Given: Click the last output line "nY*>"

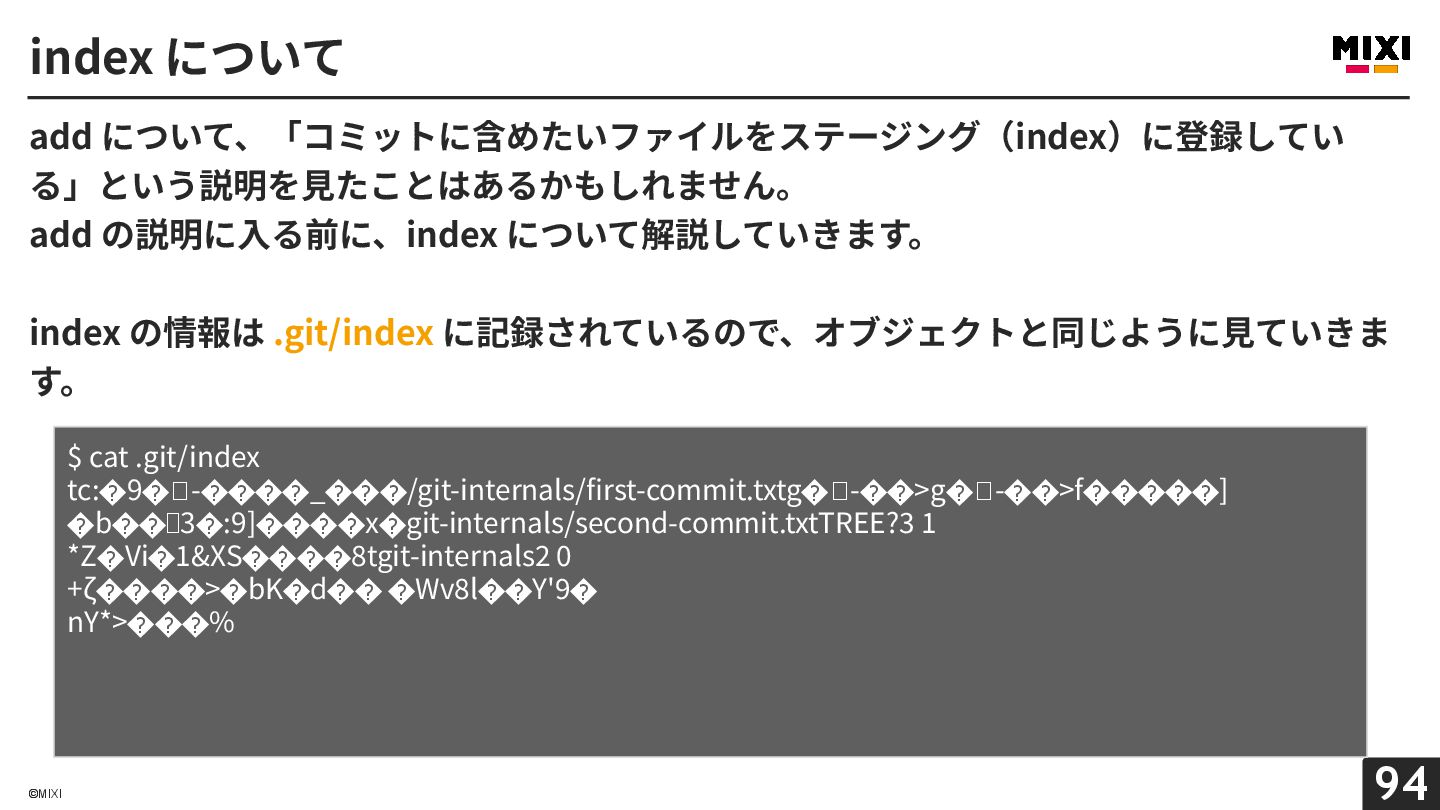Looking at the screenshot, I should coord(150,623).
